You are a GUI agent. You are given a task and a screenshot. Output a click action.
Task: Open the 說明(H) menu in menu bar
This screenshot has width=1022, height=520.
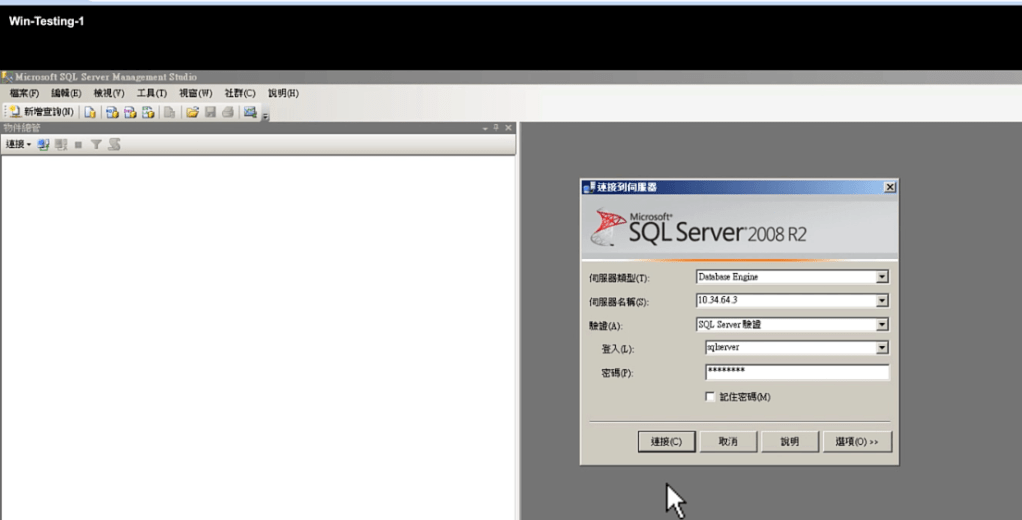pos(283,93)
